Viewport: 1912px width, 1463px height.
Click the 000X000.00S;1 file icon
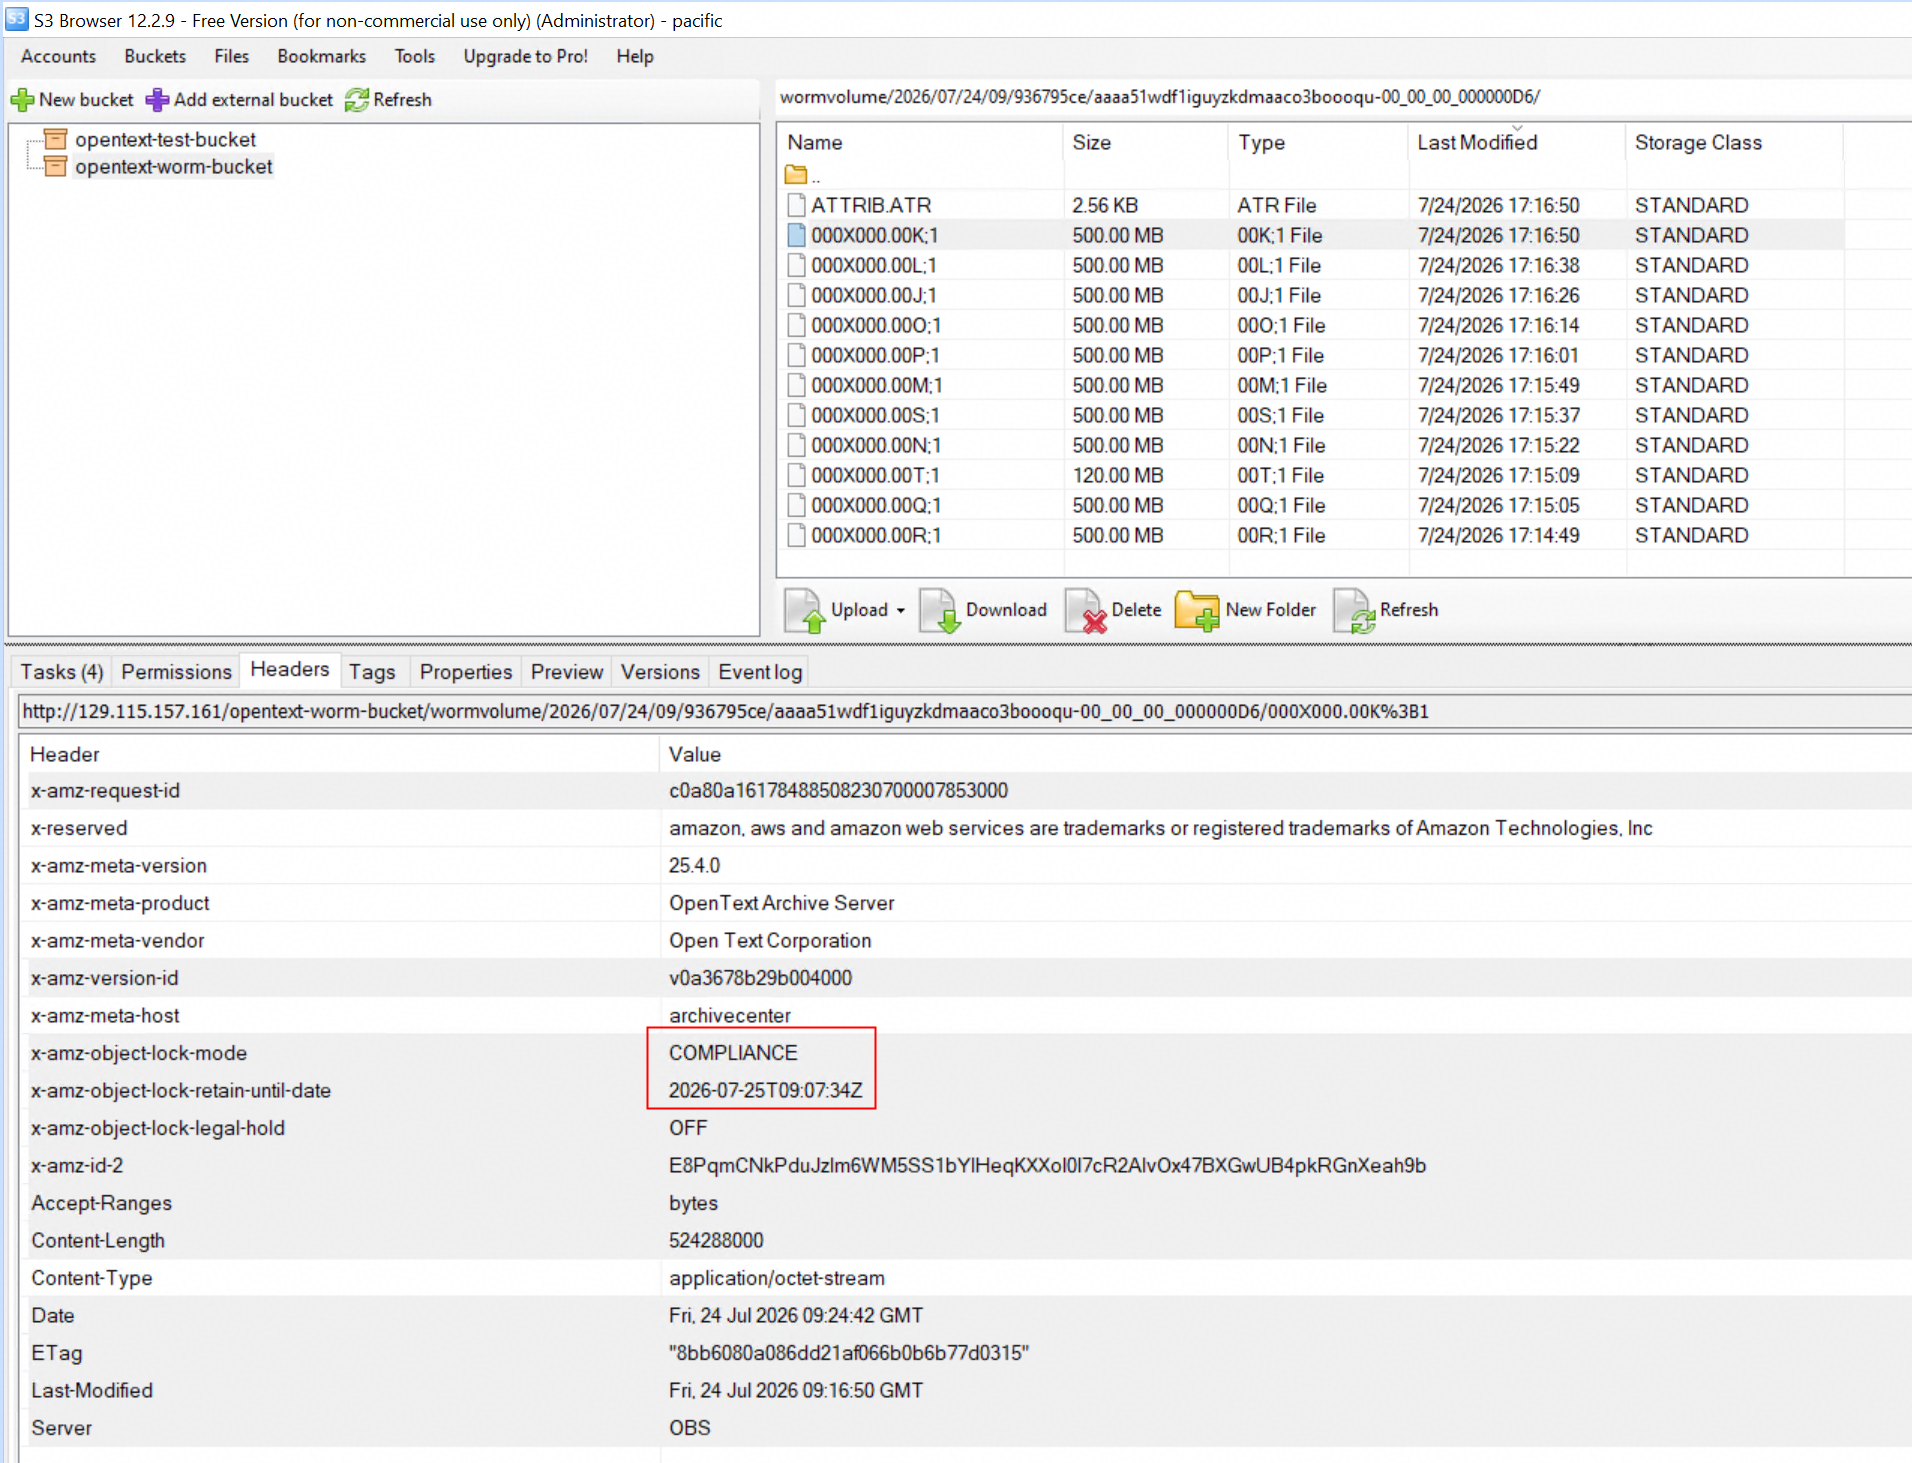click(x=796, y=415)
